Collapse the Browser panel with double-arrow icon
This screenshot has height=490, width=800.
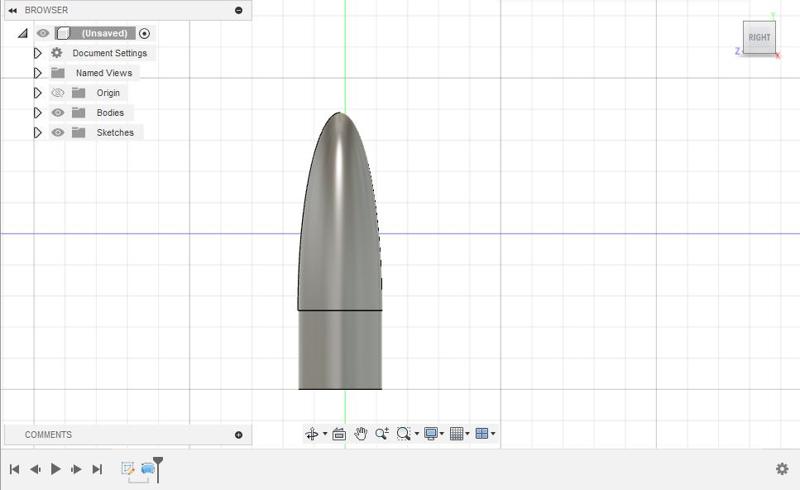(x=12, y=10)
